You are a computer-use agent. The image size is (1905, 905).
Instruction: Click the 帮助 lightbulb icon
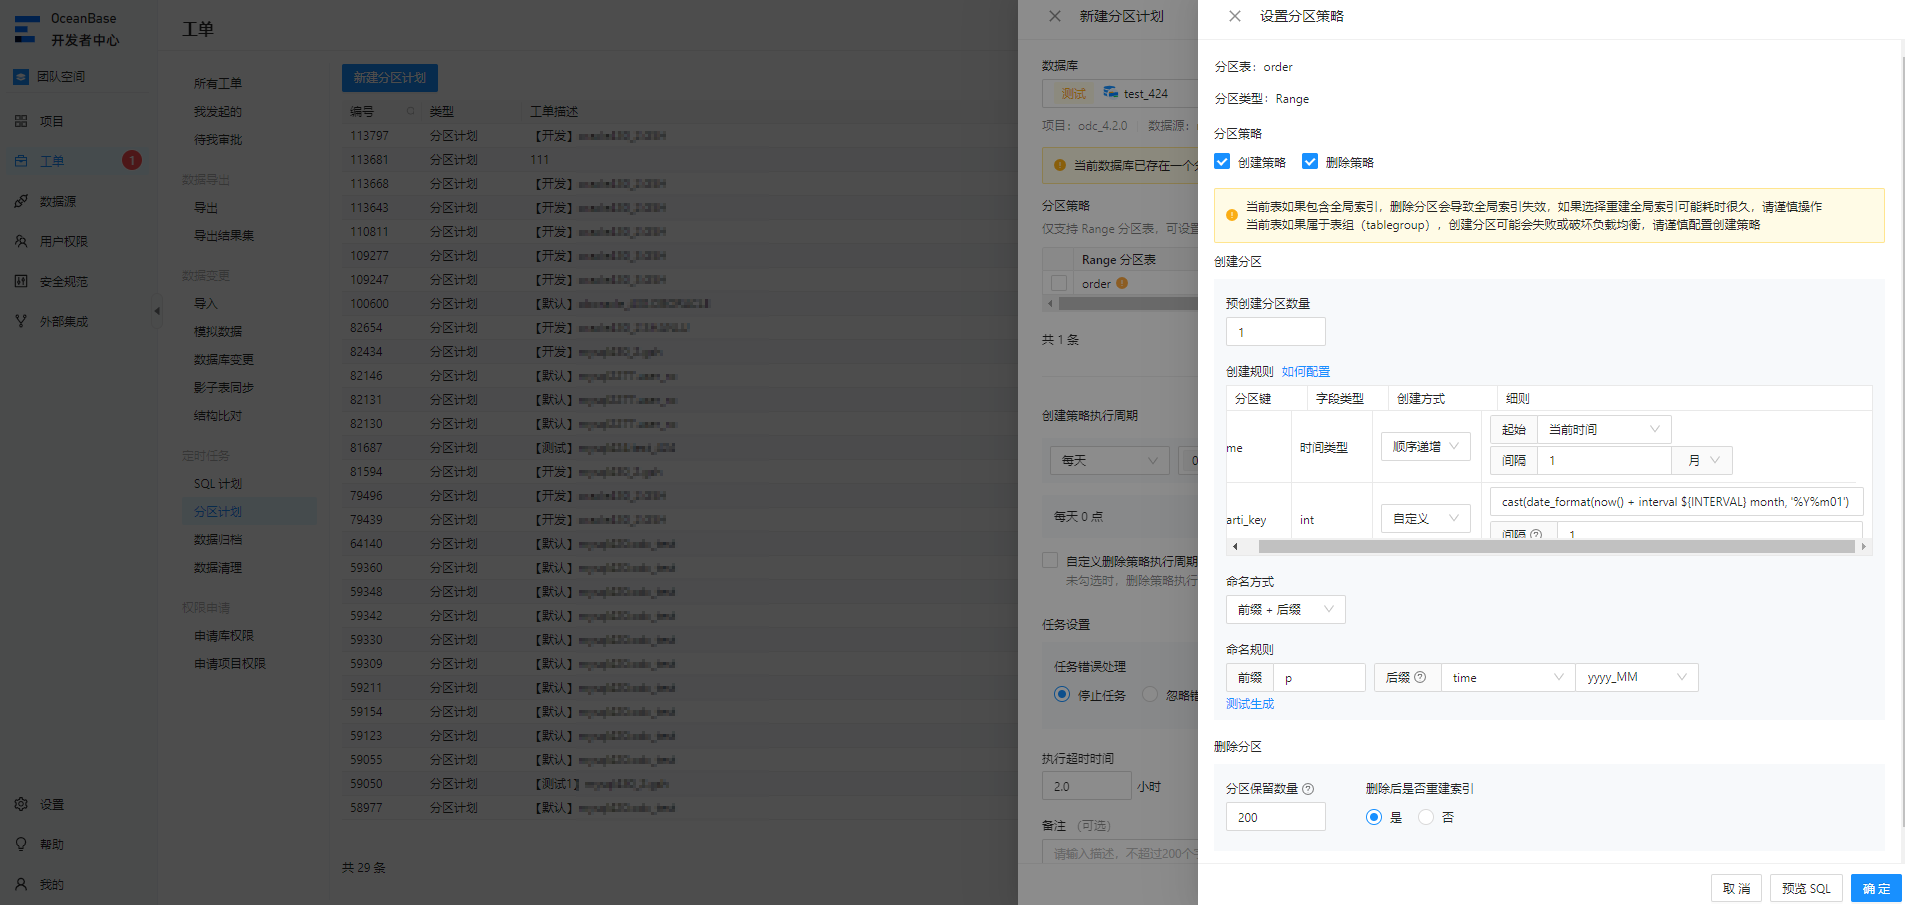tap(21, 844)
